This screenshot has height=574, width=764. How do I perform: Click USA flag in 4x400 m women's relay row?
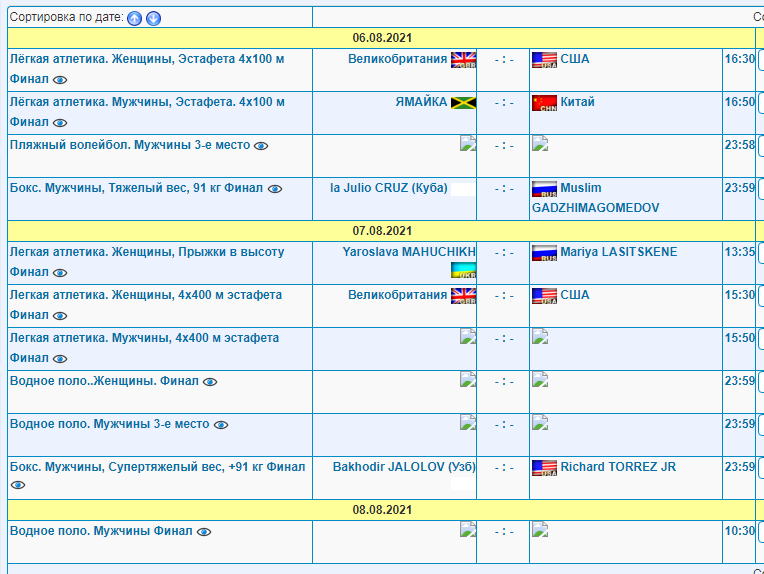(x=544, y=296)
